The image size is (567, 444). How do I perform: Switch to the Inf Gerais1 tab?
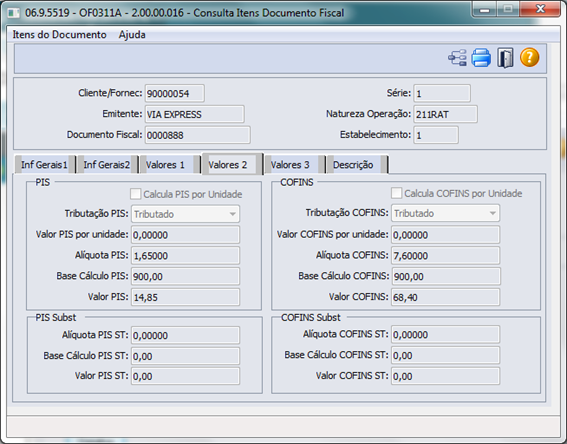point(45,165)
